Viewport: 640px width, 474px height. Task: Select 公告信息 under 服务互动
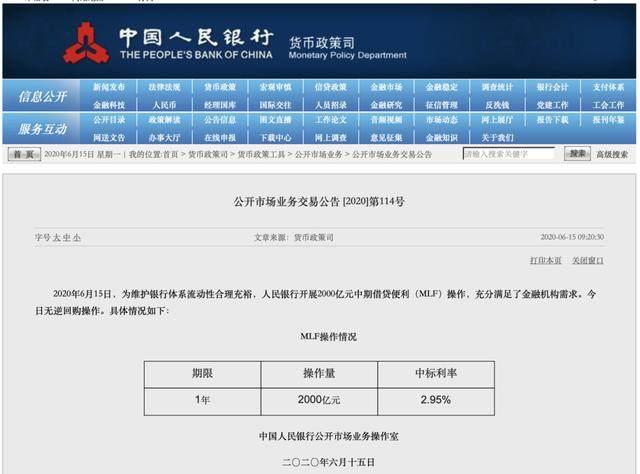pos(220,120)
